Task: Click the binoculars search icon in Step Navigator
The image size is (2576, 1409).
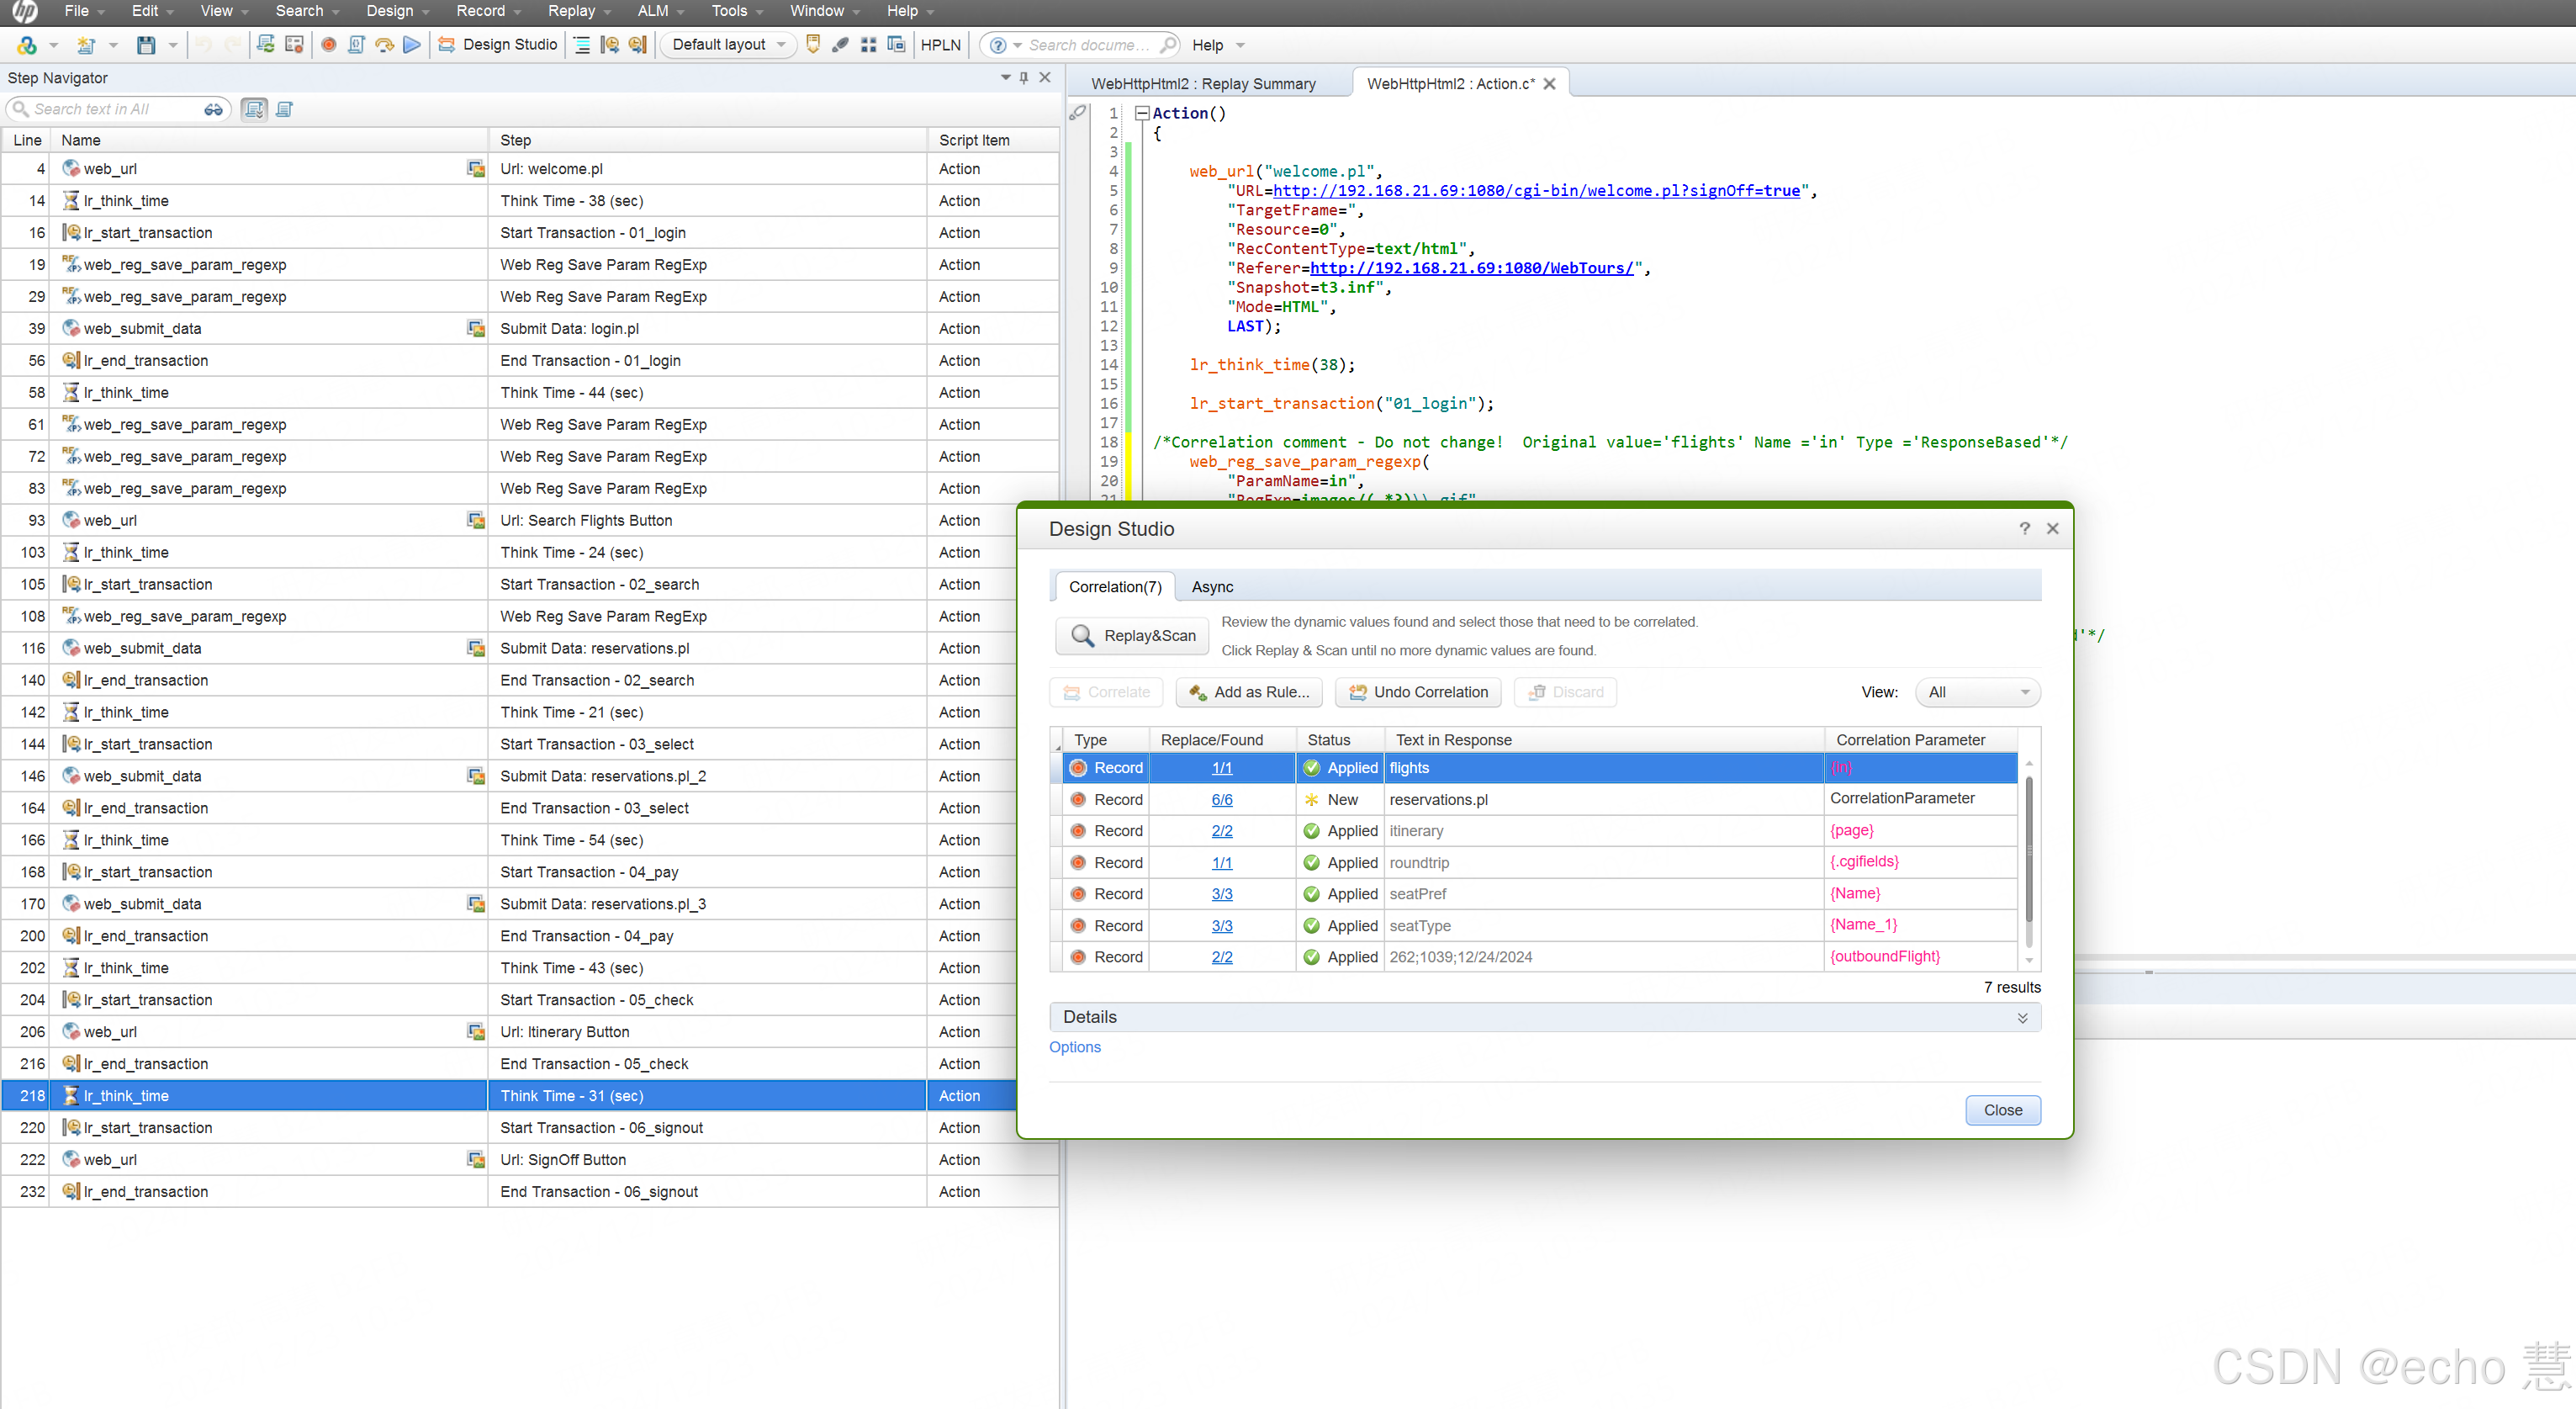Action: pos(213,109)
